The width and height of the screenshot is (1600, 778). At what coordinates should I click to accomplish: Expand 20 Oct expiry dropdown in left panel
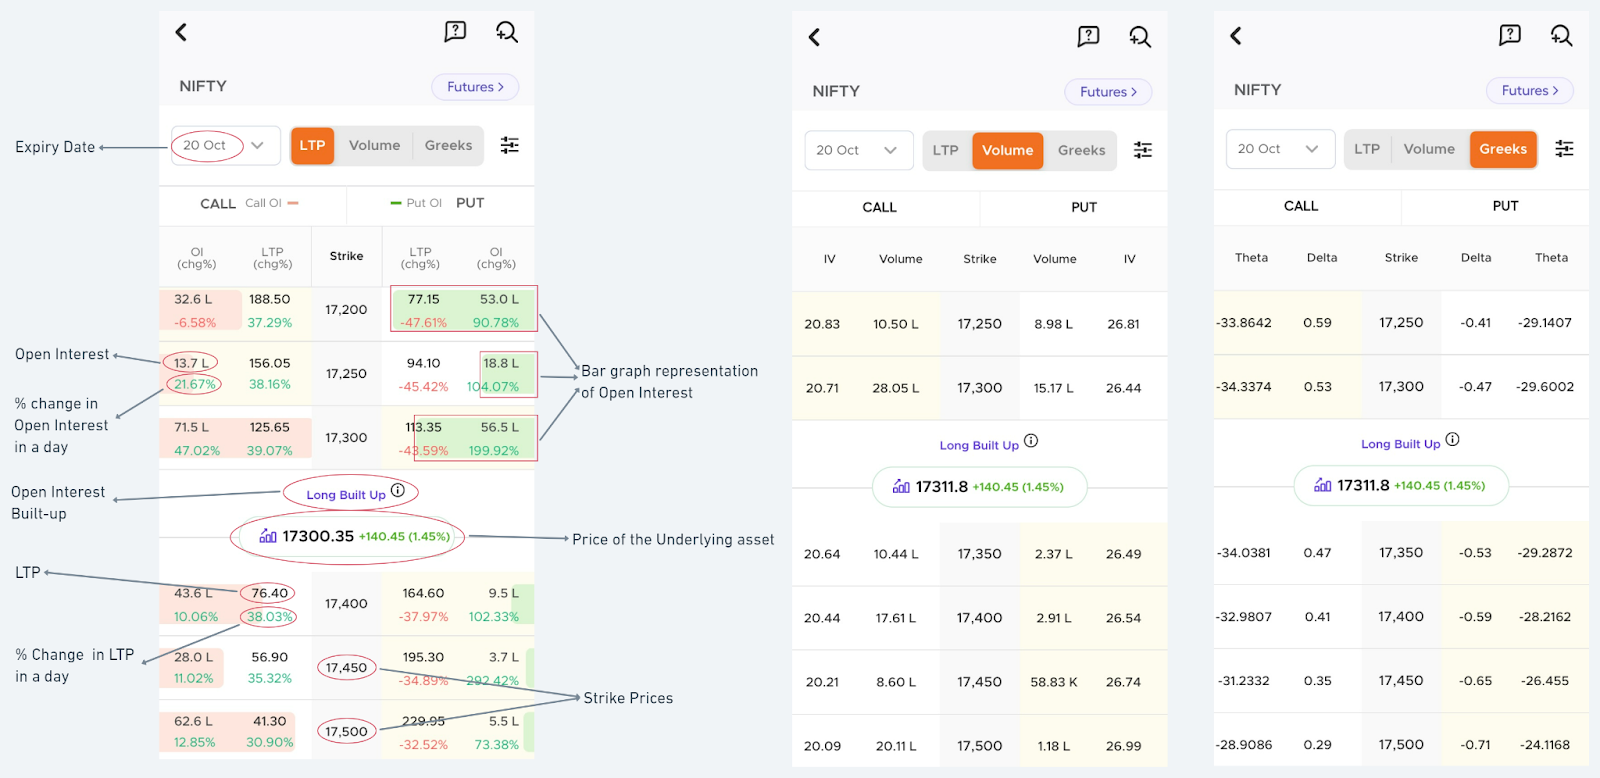[x=225, y=145]
